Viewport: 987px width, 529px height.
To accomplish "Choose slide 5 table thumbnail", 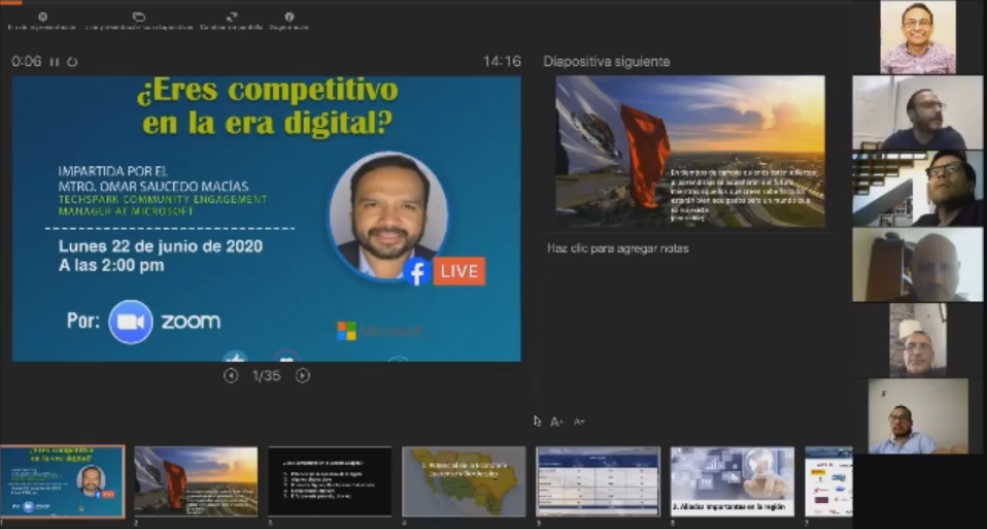I will pyautogui.click(x=598, y=481).
